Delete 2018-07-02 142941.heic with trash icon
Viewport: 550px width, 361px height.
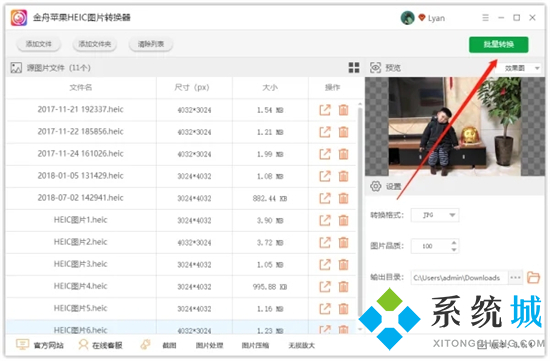(343, 199)
